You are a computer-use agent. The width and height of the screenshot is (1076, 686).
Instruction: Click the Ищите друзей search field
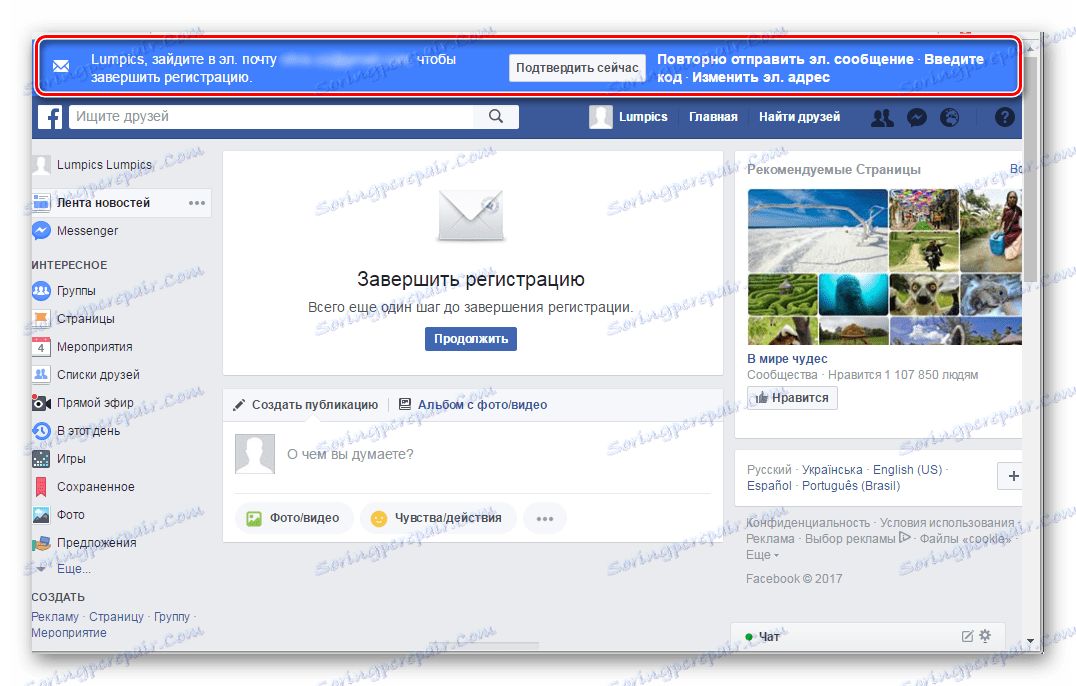pos(271,117)
